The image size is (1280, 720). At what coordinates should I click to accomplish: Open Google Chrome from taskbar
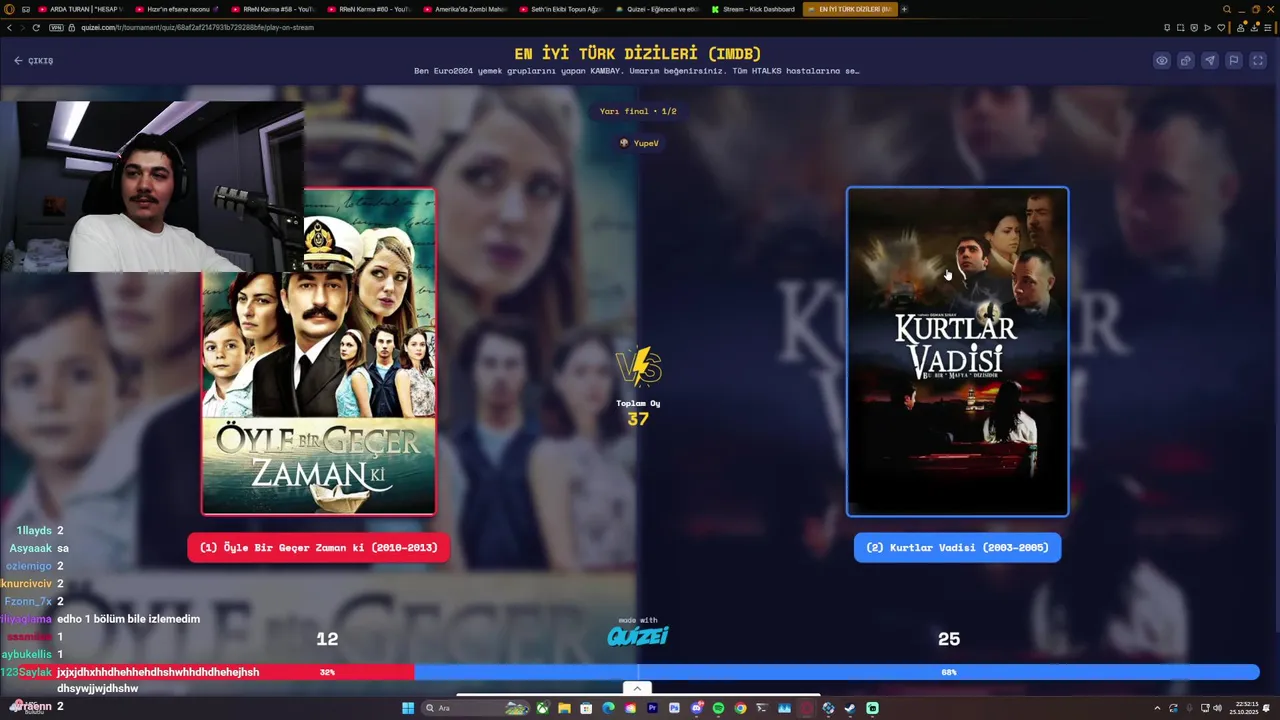coord(740,708)
